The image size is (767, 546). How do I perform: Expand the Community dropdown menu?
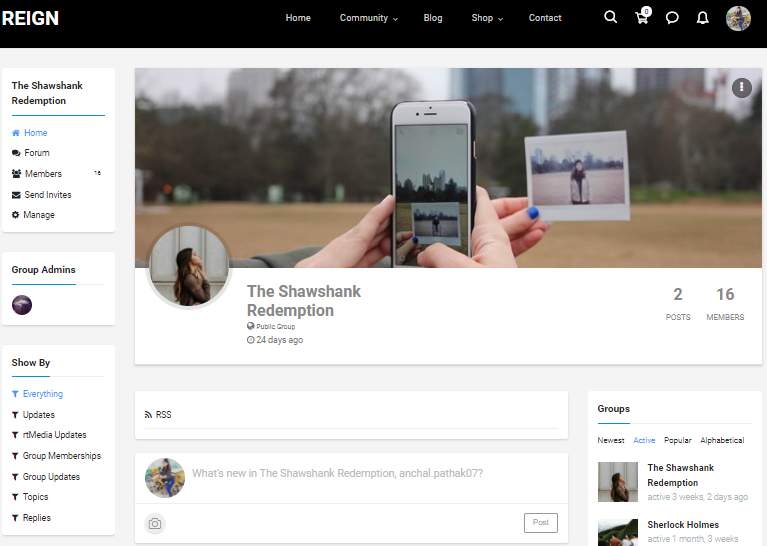tap(369, 18)
